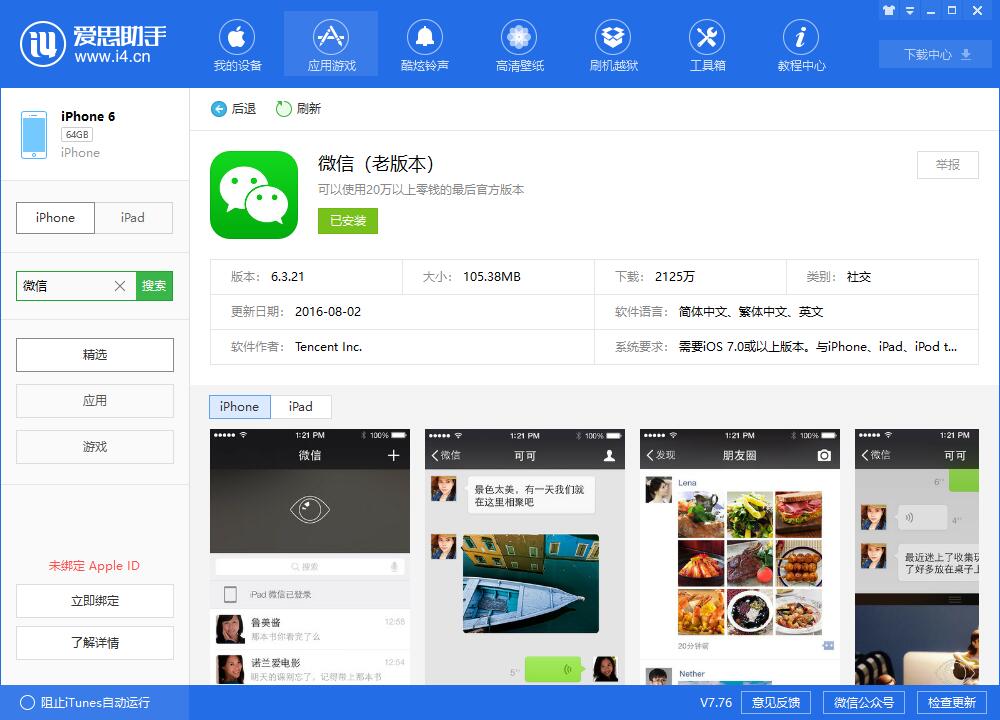Open the titlebar dropdown arrow menu
Image resolution: width=1000 pixels, height=720 pixels.
pyautogui.click(x=909, y=9)
